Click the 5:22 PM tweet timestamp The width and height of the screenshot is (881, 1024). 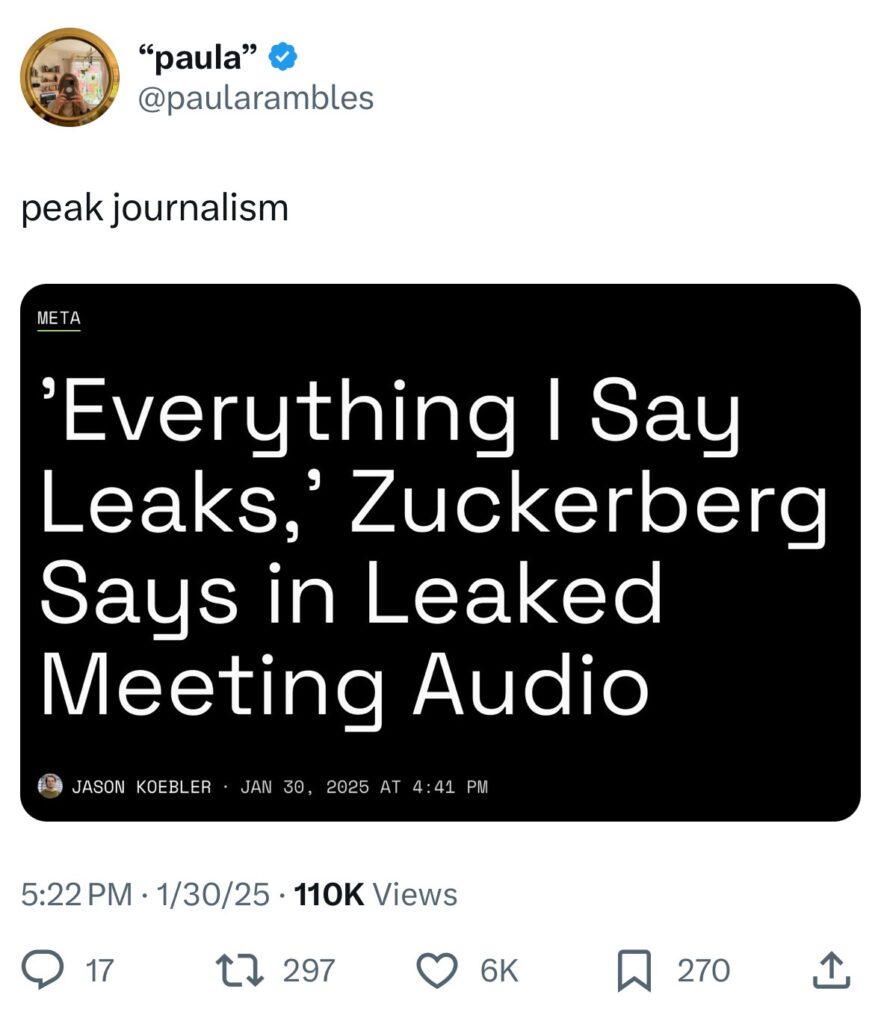point(76,894)
